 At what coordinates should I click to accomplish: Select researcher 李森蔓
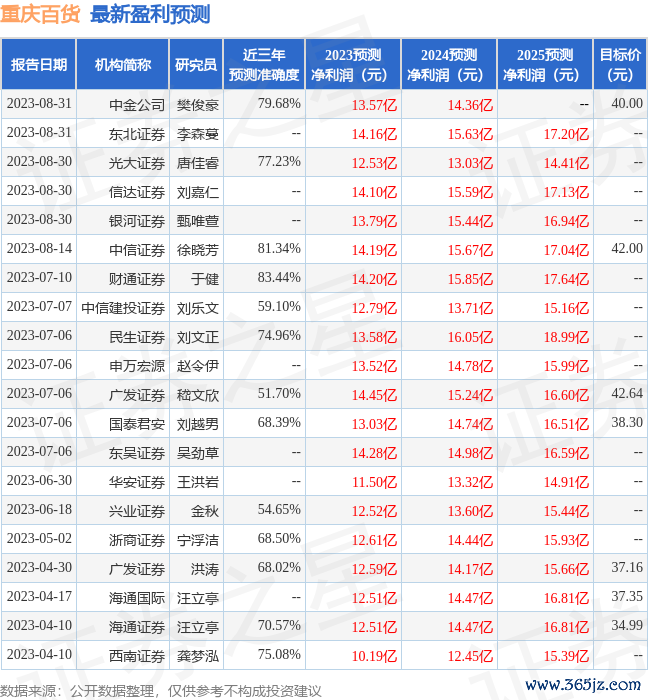click(x=198, y=134)
